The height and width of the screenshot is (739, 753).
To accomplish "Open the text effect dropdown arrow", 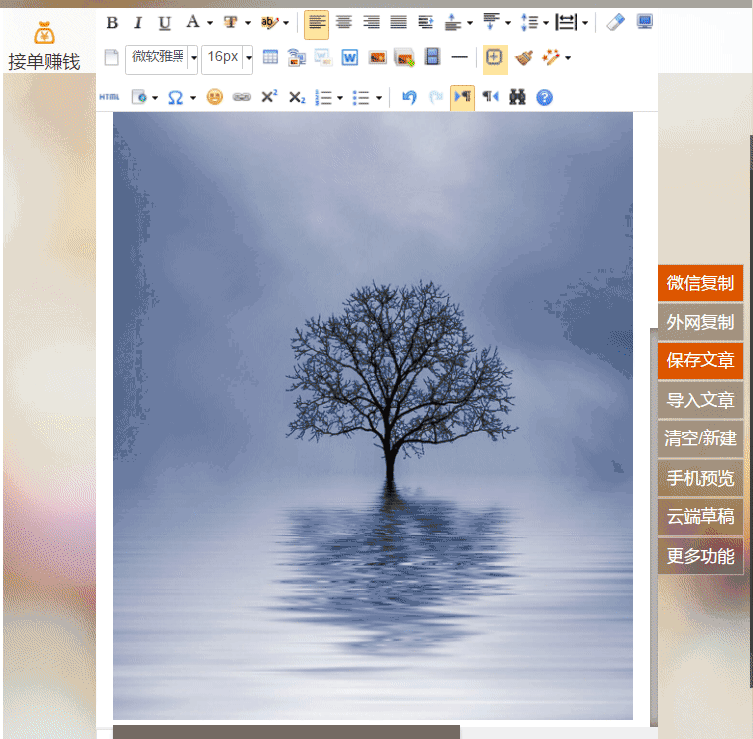I will [x=248, y=23].
